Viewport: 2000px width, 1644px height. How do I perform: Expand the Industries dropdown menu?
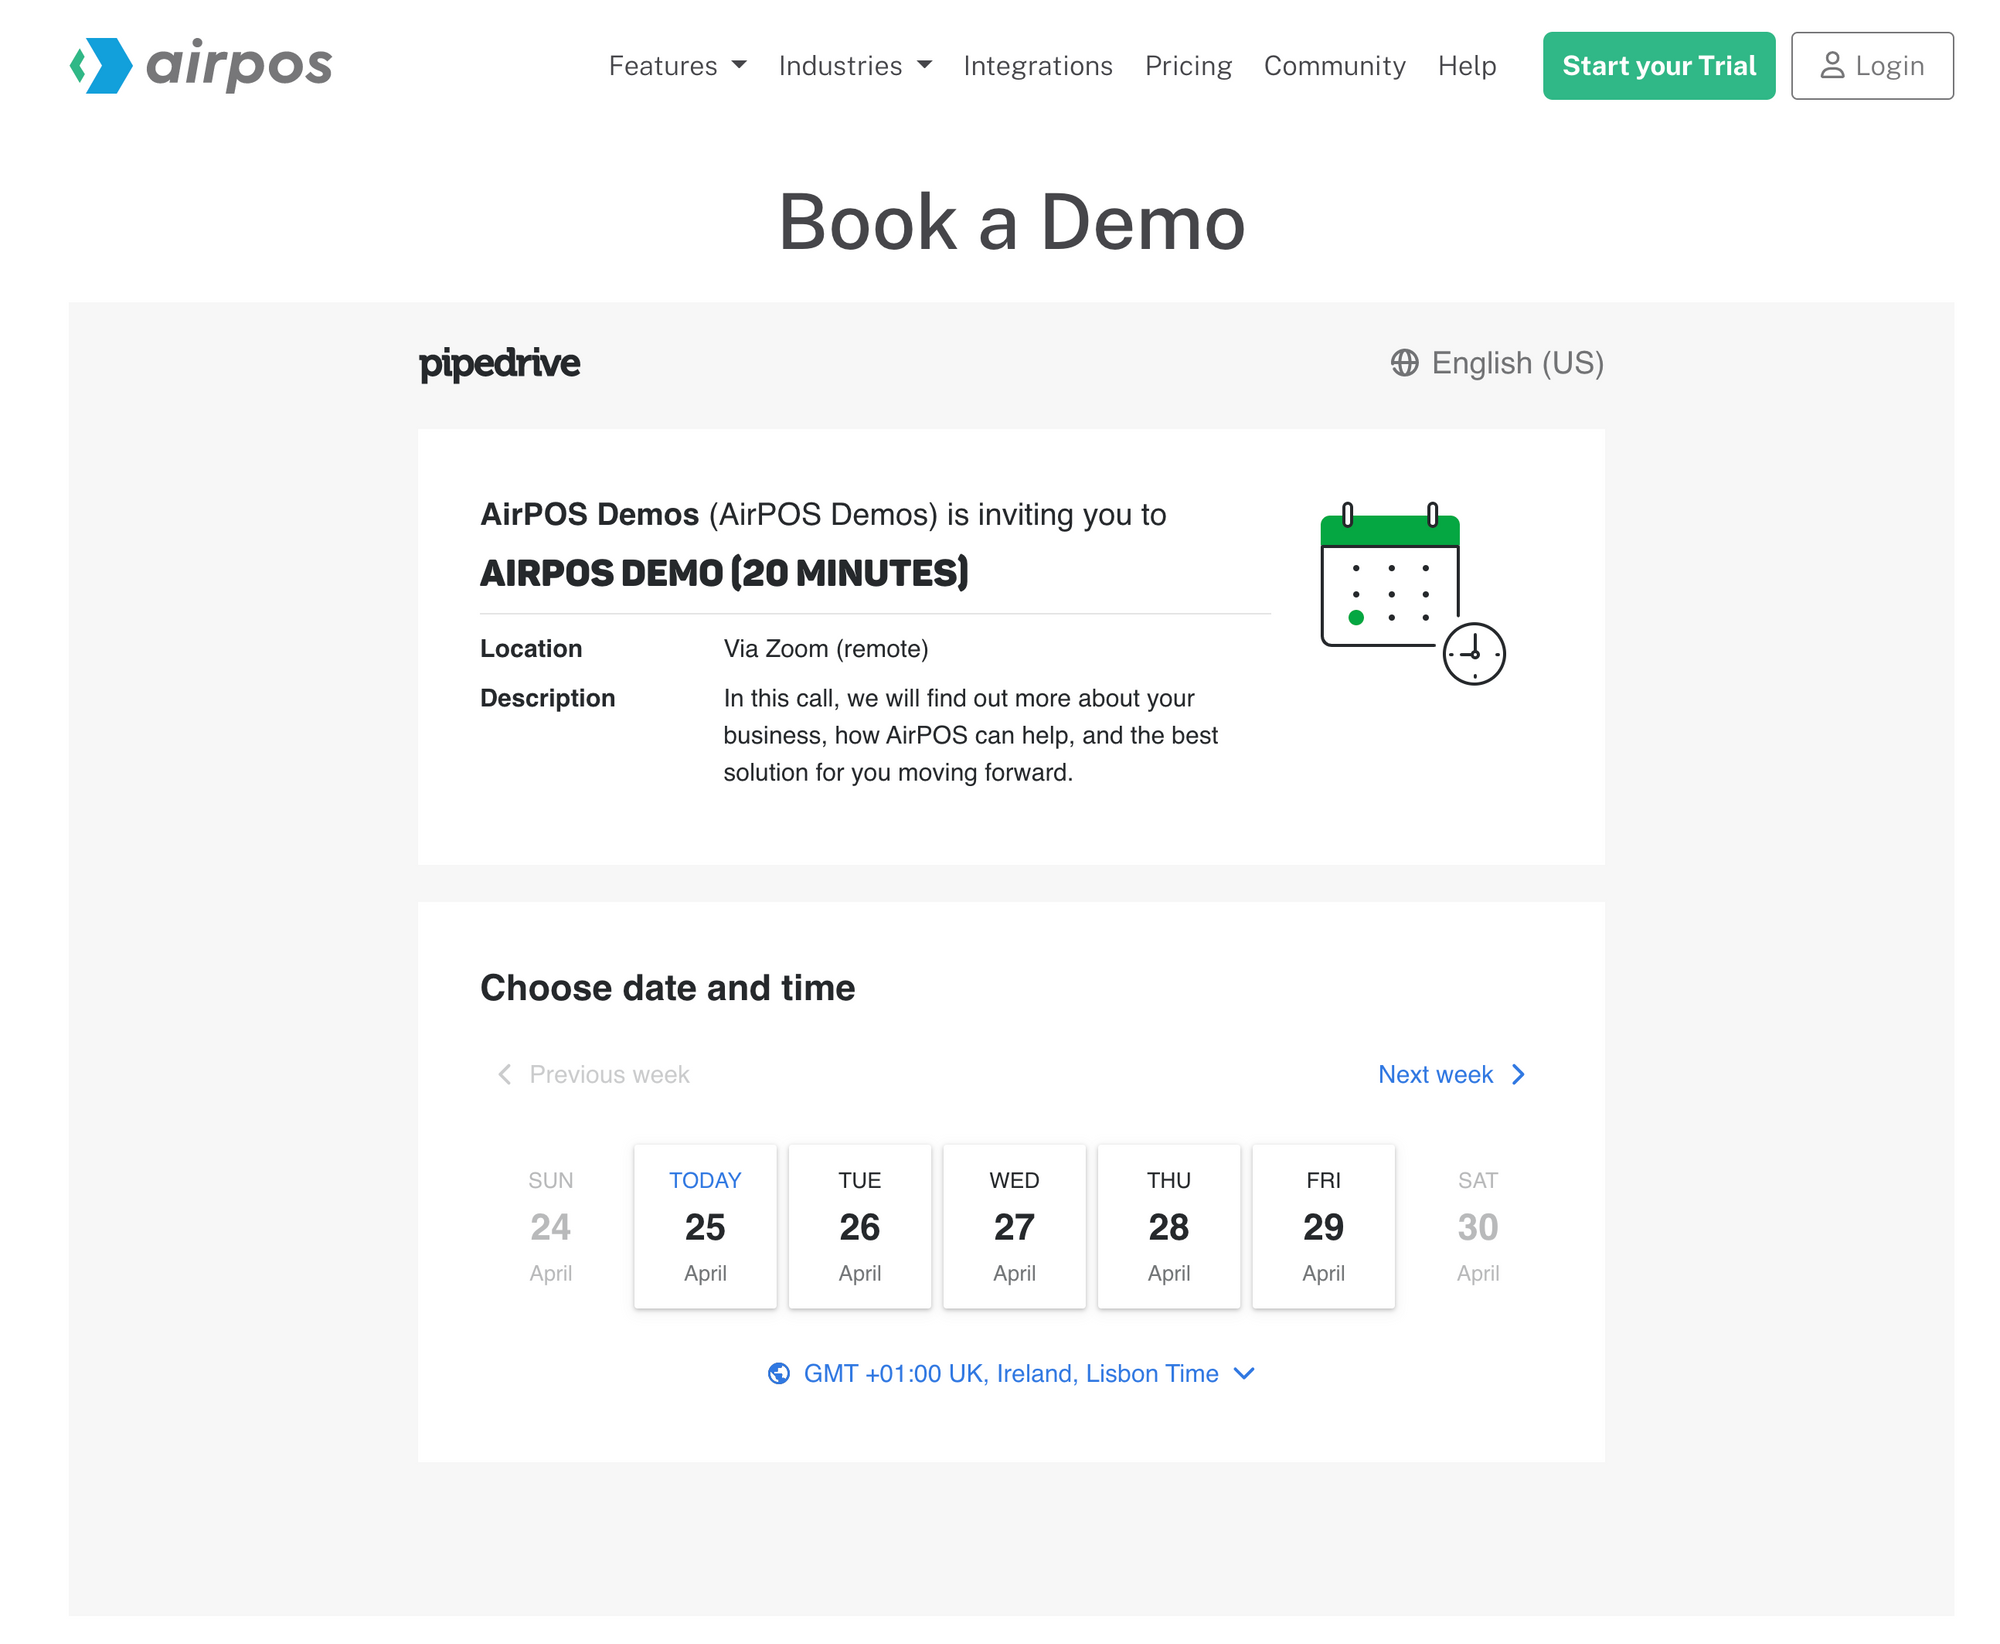pos(854,66)
